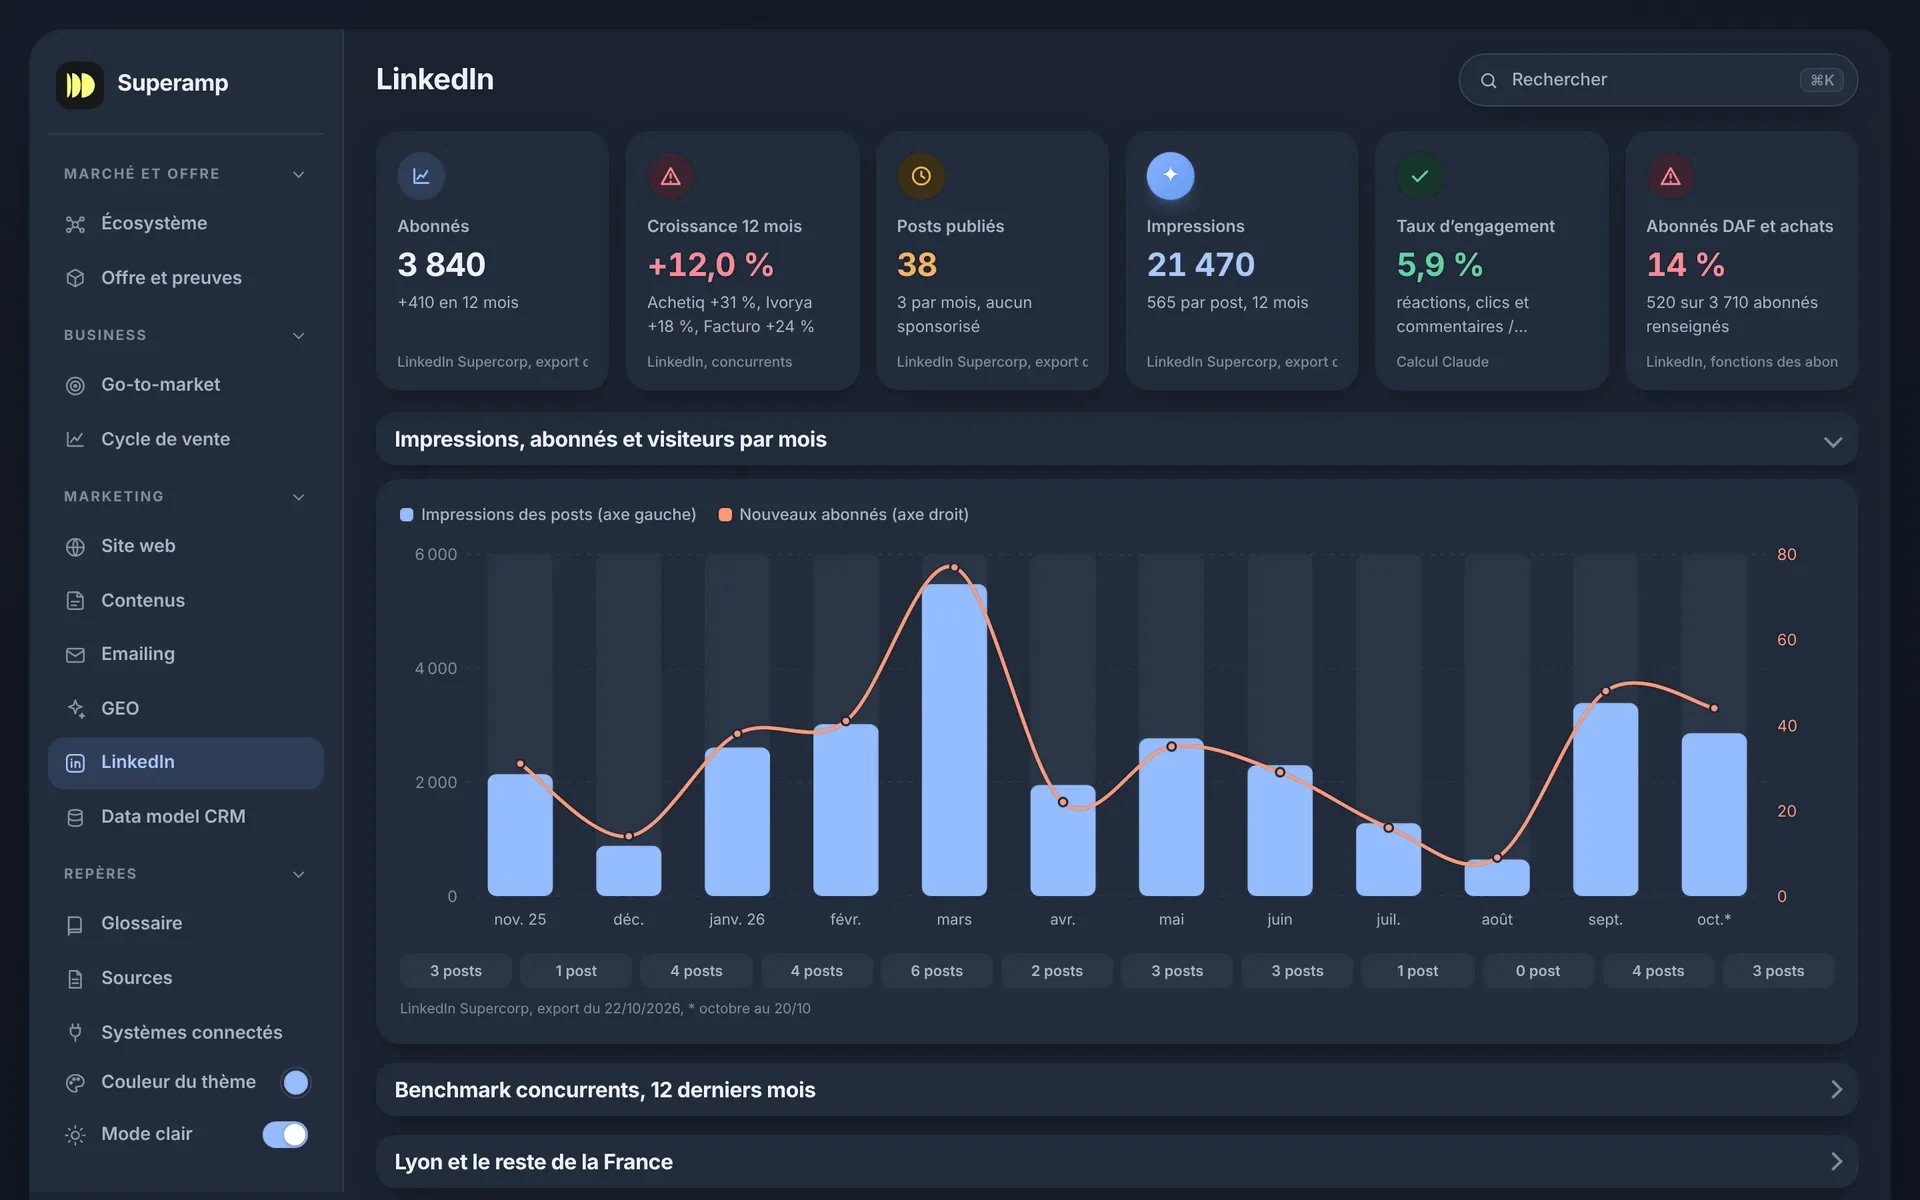Toggle Nouveaux abonnés legend series
The image size is (1920, 1200).
[843, 514]
